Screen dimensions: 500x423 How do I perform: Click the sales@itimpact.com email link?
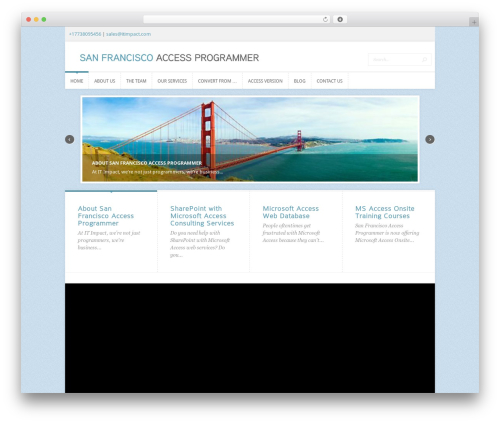pos(128,34)
